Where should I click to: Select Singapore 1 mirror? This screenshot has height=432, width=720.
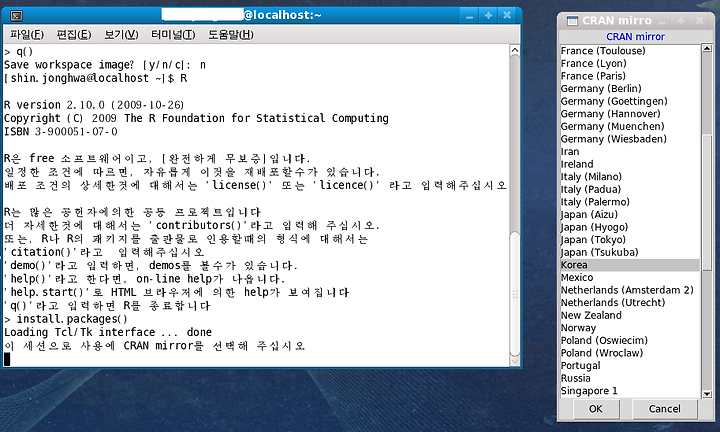click(630, 391)
